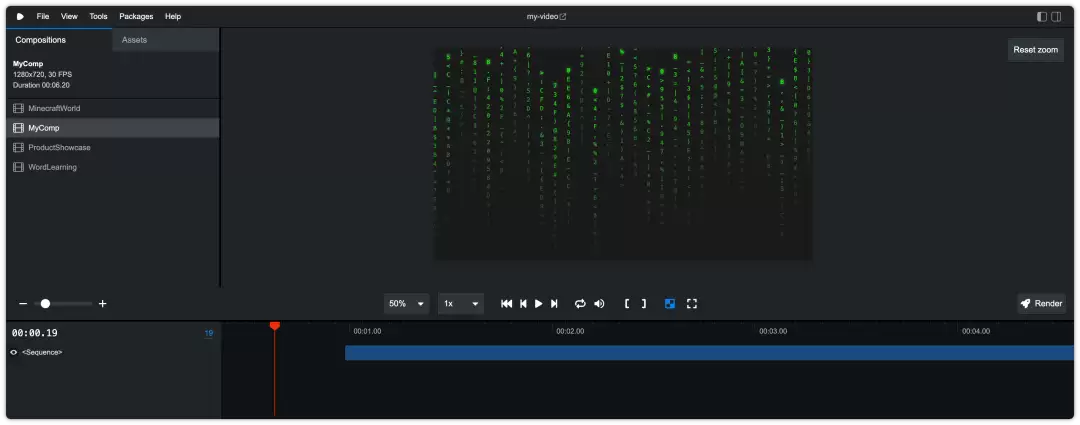Select the ProductShowcase composition
Viewport: 1080px width, 425px height.
[113, 147]
